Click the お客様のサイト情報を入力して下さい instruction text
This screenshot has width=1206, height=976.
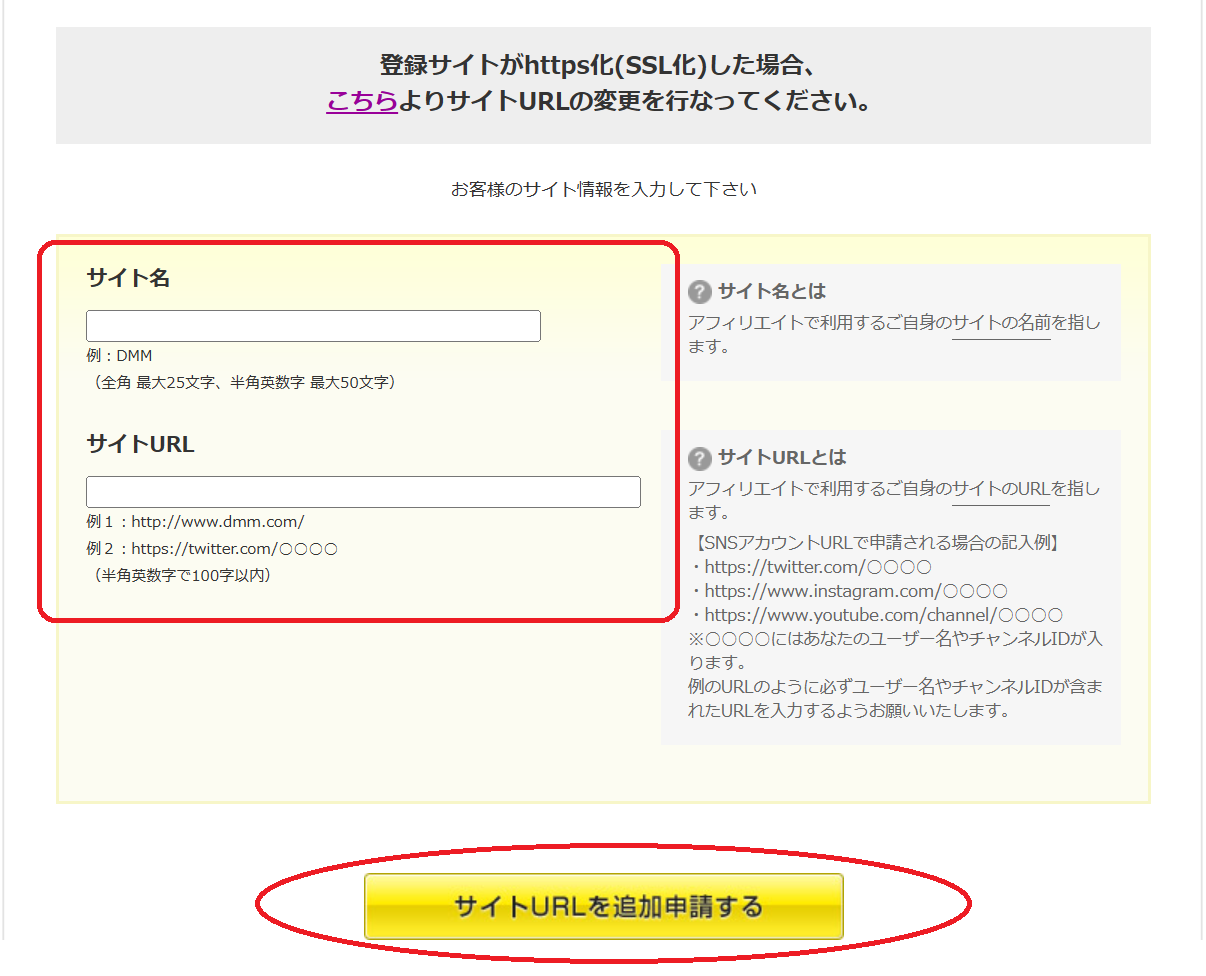point(603,189)
